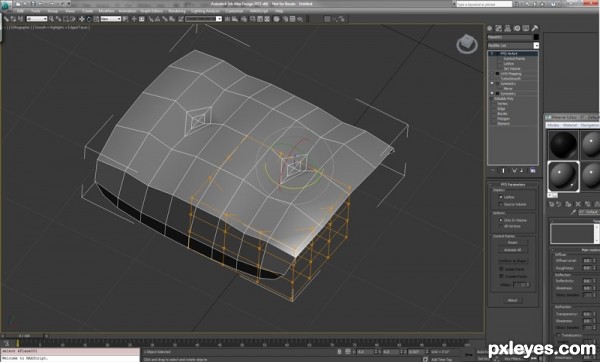Click the Material Editor eyedropper pick icon
The width and height of the screenshot is (600, 362).
[574, 212]
